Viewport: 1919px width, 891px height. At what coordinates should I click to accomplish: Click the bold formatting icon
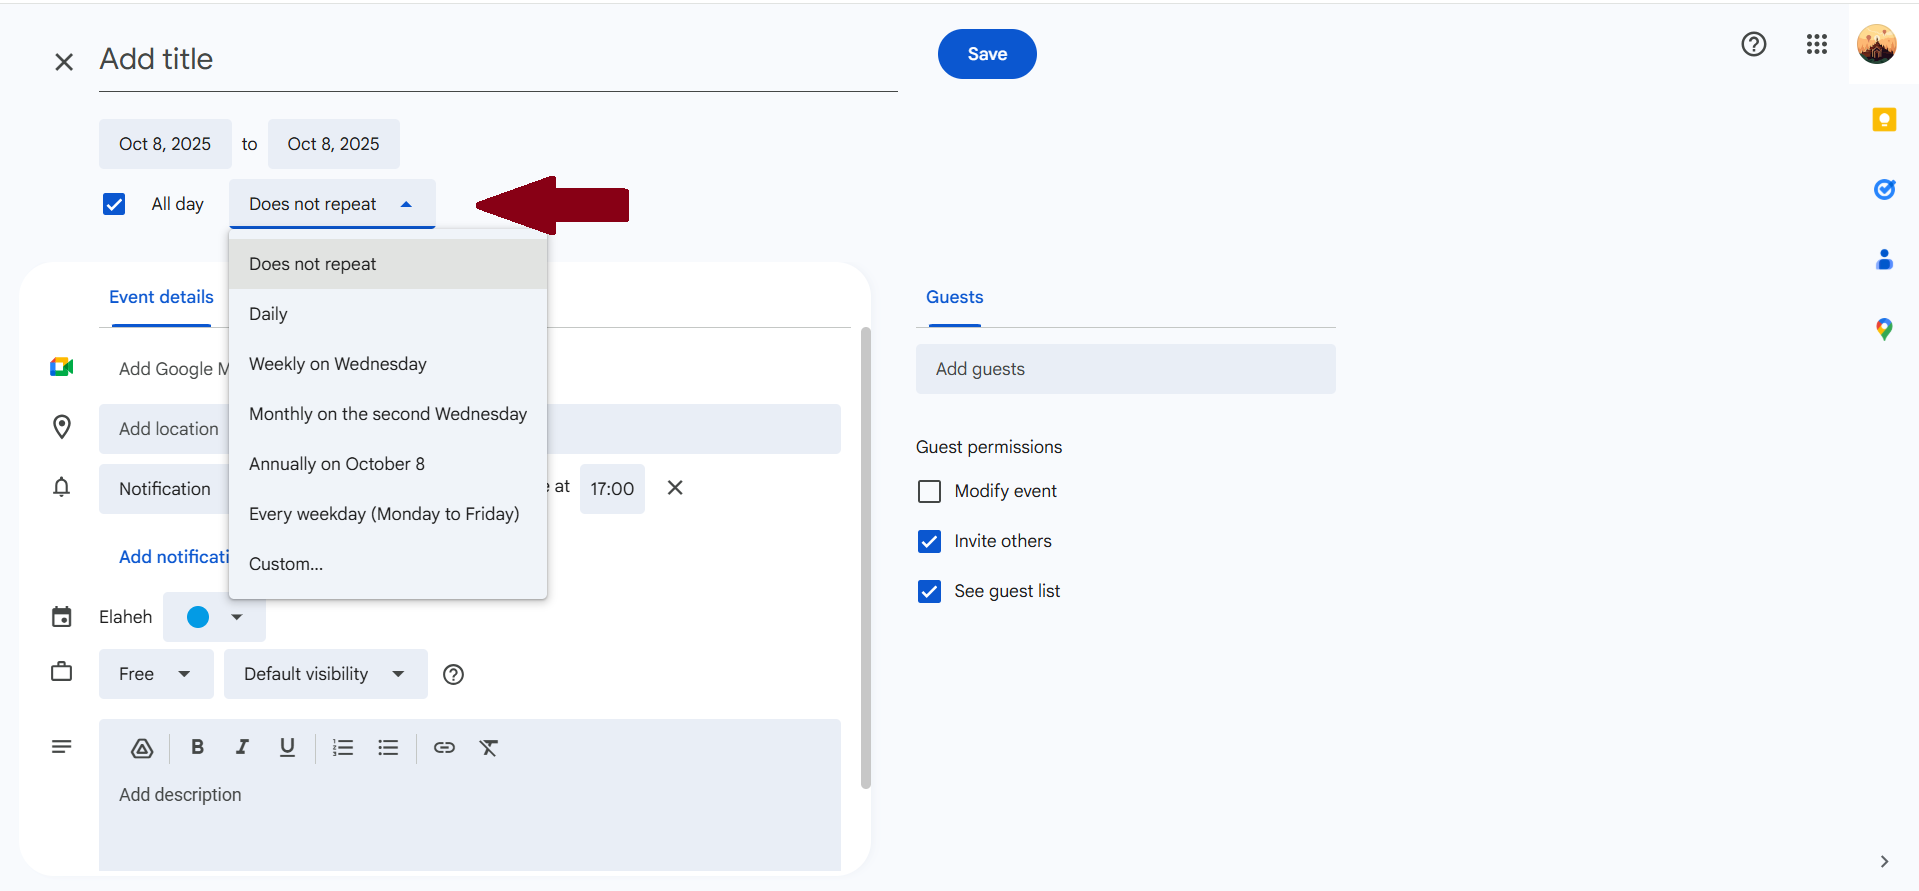(197, 747)
